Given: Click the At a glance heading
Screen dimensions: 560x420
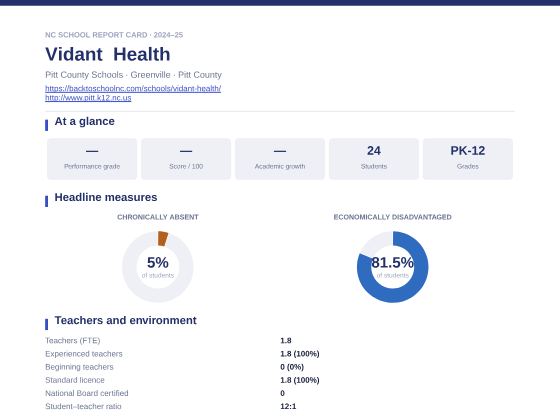Looking at the screenshot, I should coord(85,121).
